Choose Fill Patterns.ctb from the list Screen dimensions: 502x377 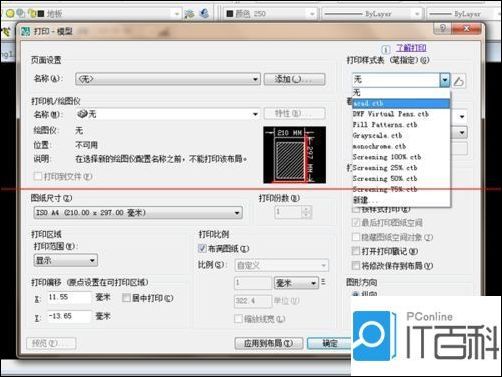click(x=401, y=125)
